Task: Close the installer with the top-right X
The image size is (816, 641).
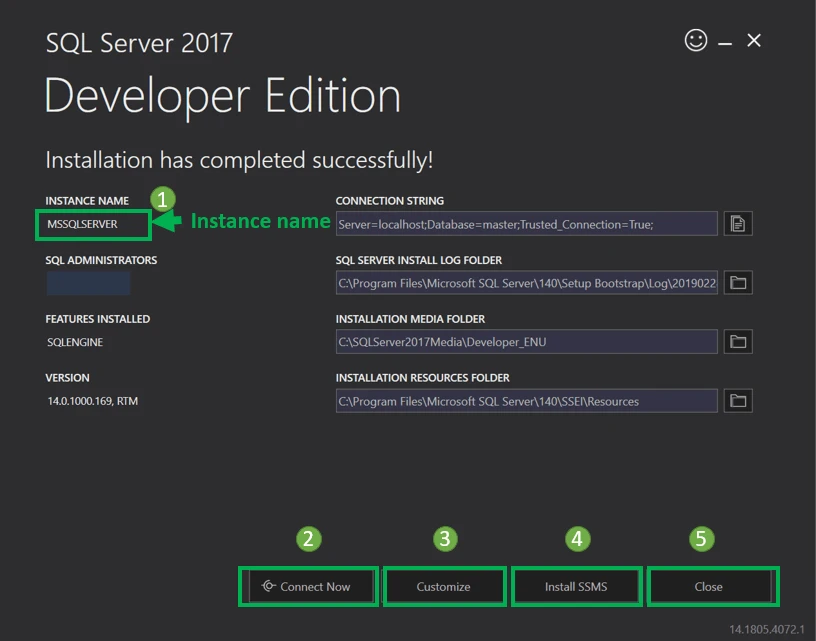Action: (x=754, y=40)
